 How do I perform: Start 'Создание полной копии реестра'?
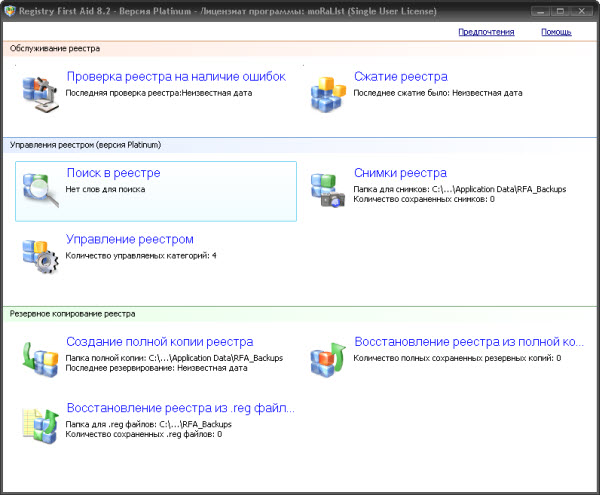pos(159,341)
